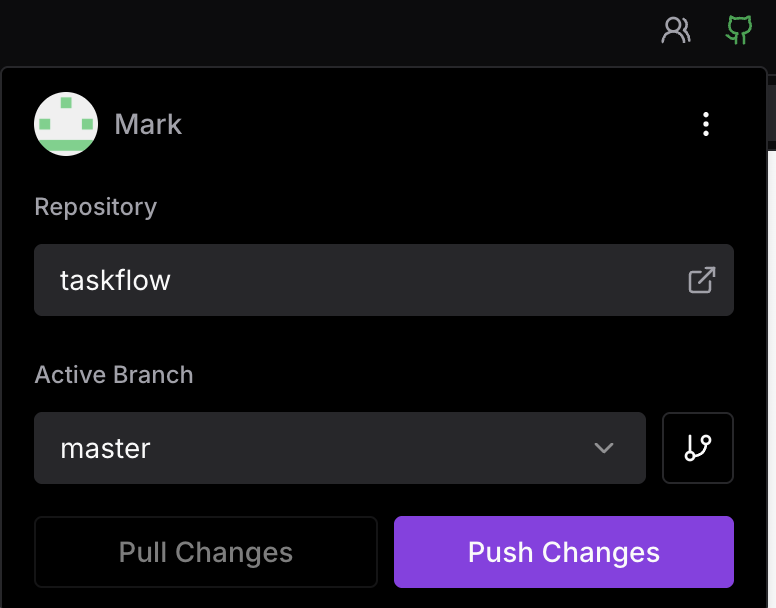Click the taskflow repository name
This screenshot has width=776, height=608.
[115, 280]
